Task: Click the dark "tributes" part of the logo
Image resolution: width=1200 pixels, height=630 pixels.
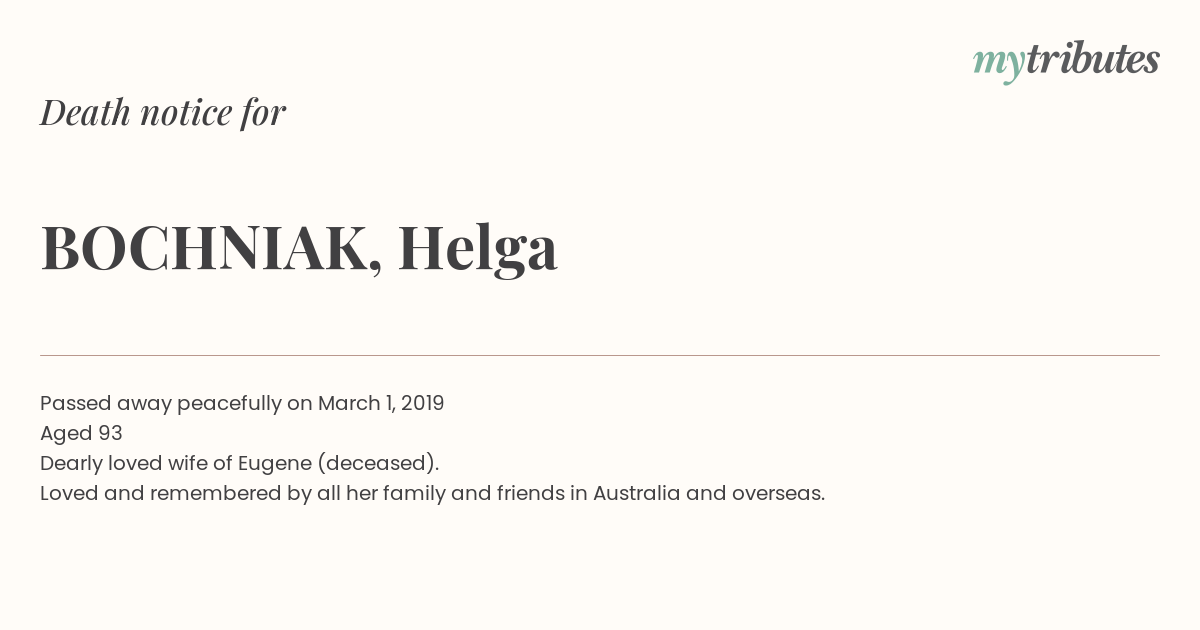Action: tap(1093, 58)
